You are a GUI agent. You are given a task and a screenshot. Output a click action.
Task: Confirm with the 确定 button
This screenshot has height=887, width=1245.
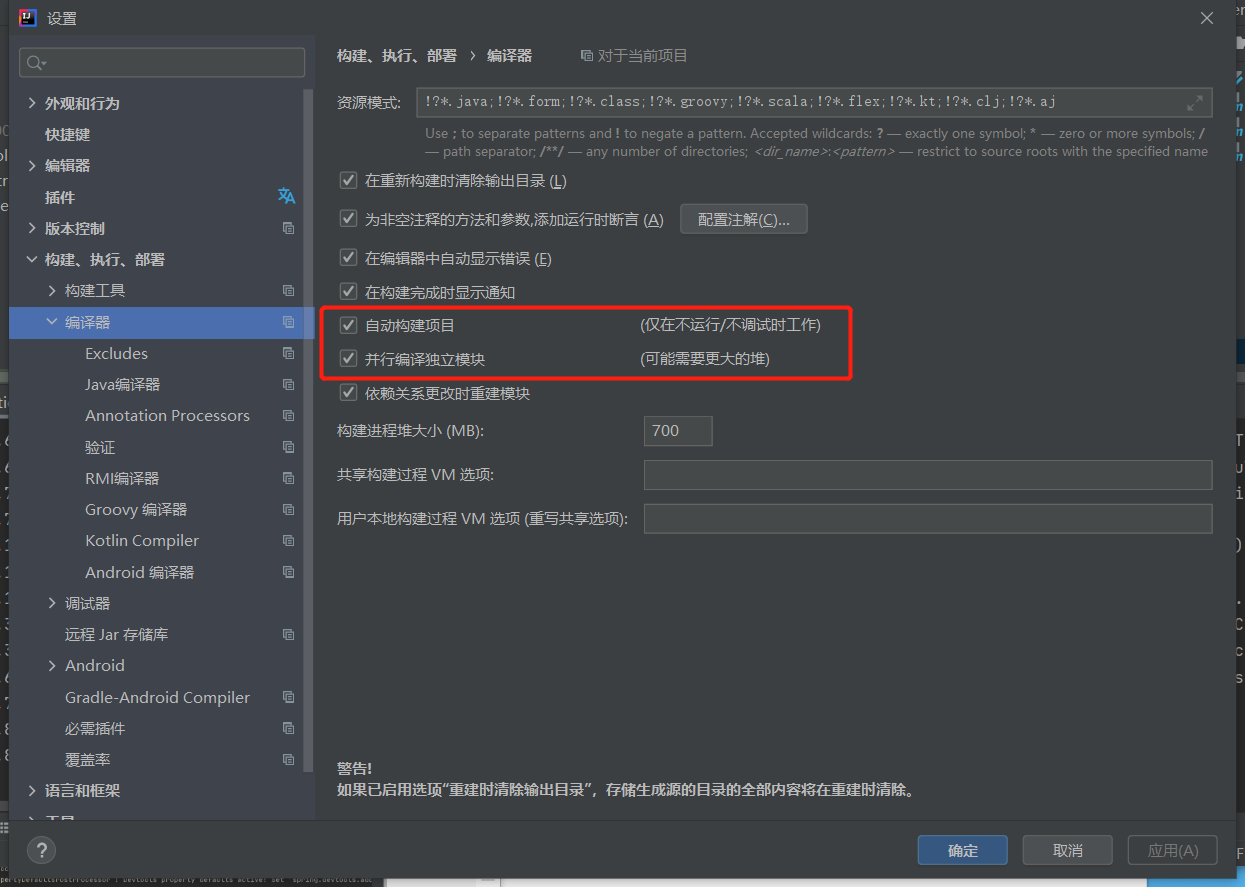click(963, 850)
